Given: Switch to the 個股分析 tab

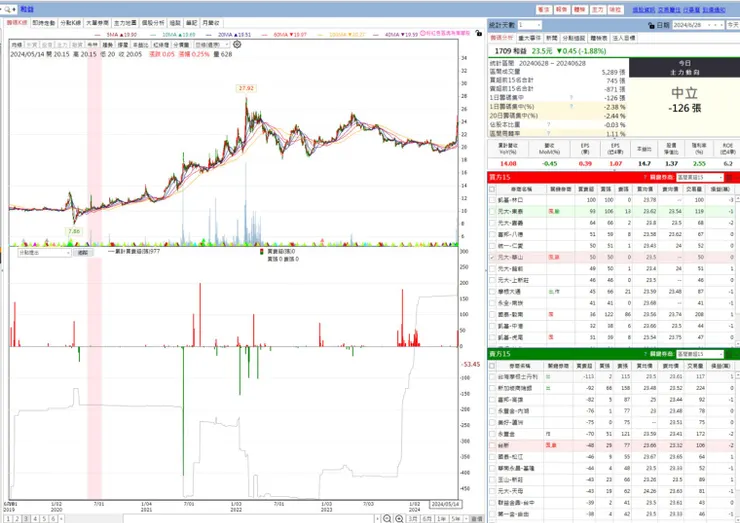Looking at the screenshot, I should point(153,23).
